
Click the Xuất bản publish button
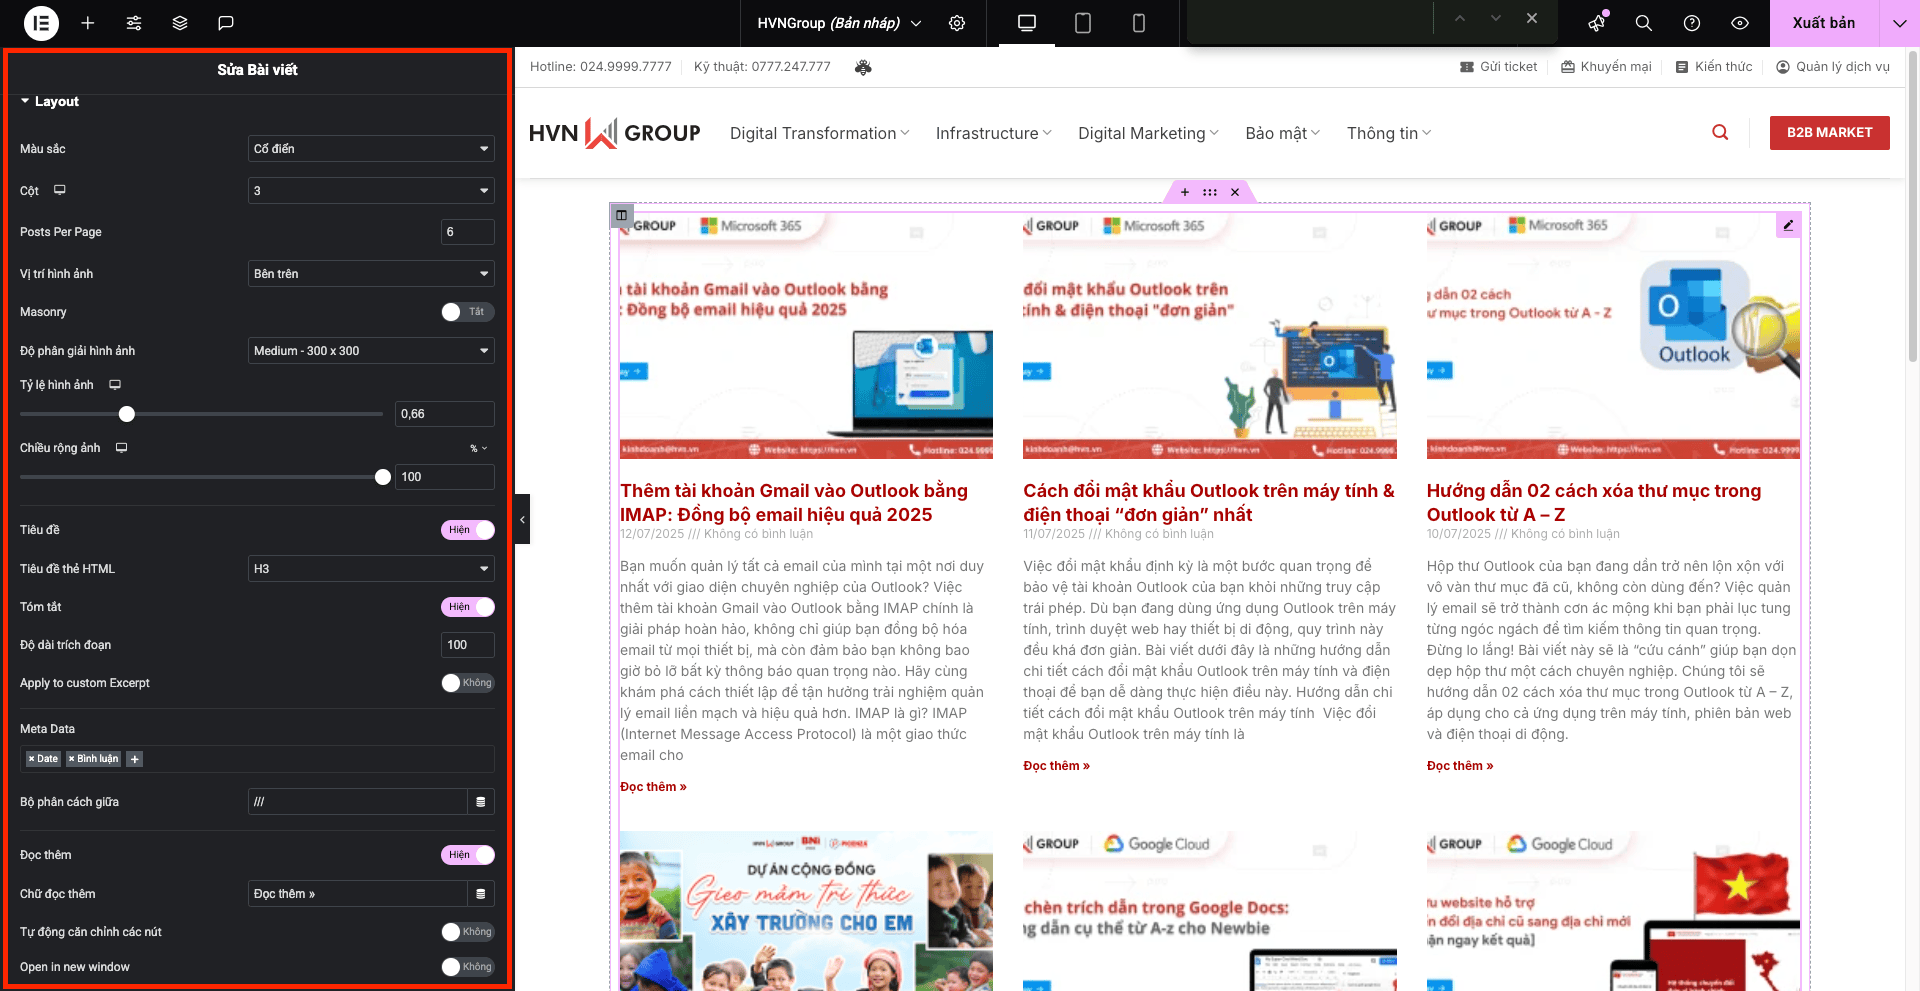1823,23
